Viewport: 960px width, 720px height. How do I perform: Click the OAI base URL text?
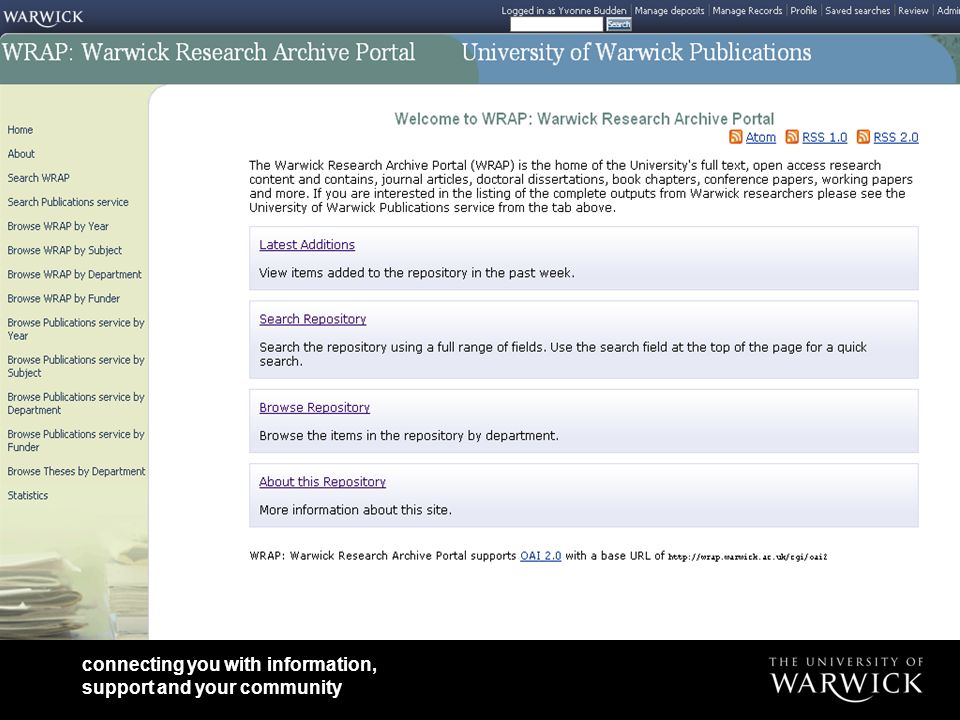748,557
